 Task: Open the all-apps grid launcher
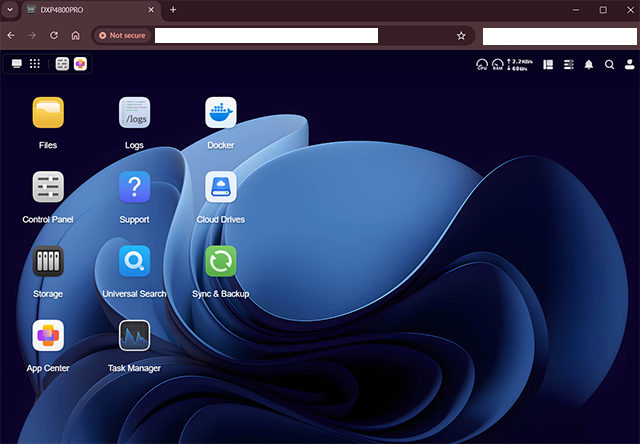[x=35, y=64]
